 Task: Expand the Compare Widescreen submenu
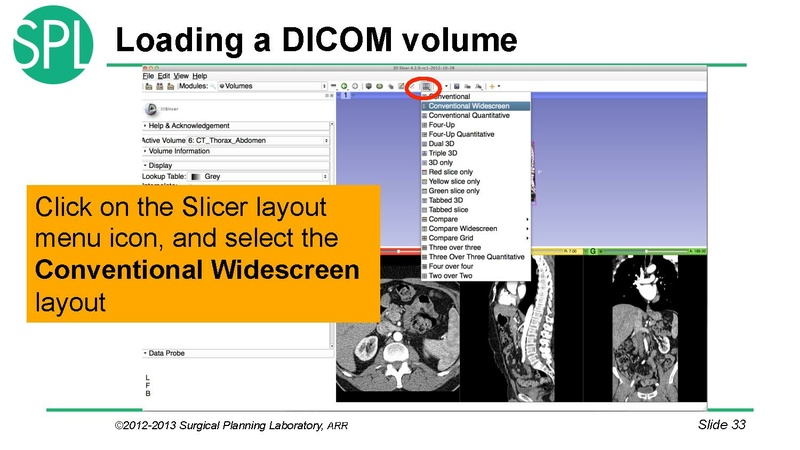coord(476,229)
